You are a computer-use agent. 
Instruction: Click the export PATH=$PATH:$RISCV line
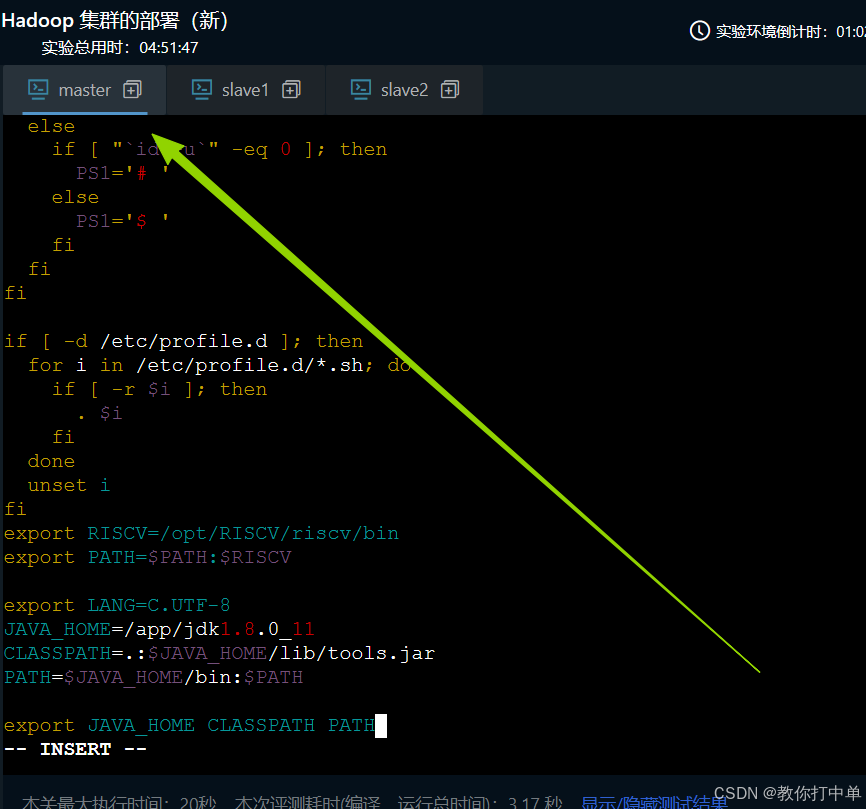147,557
